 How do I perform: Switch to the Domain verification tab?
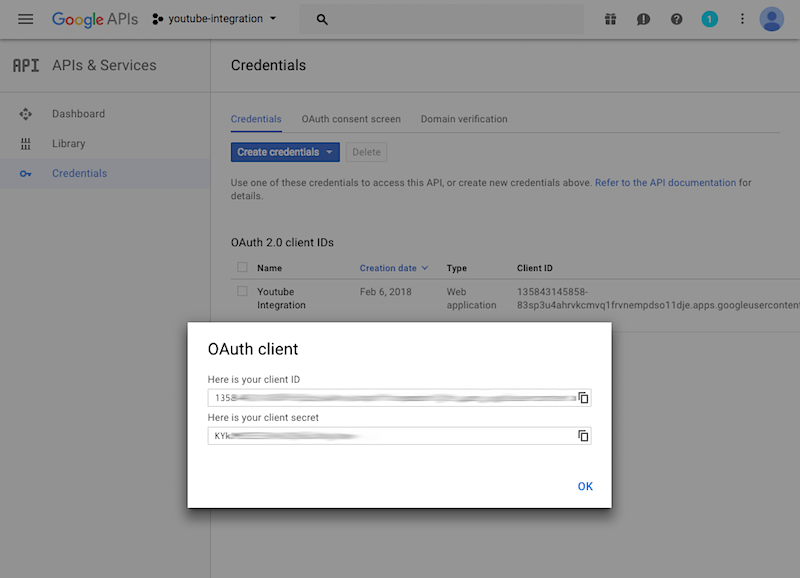[464, 119]
